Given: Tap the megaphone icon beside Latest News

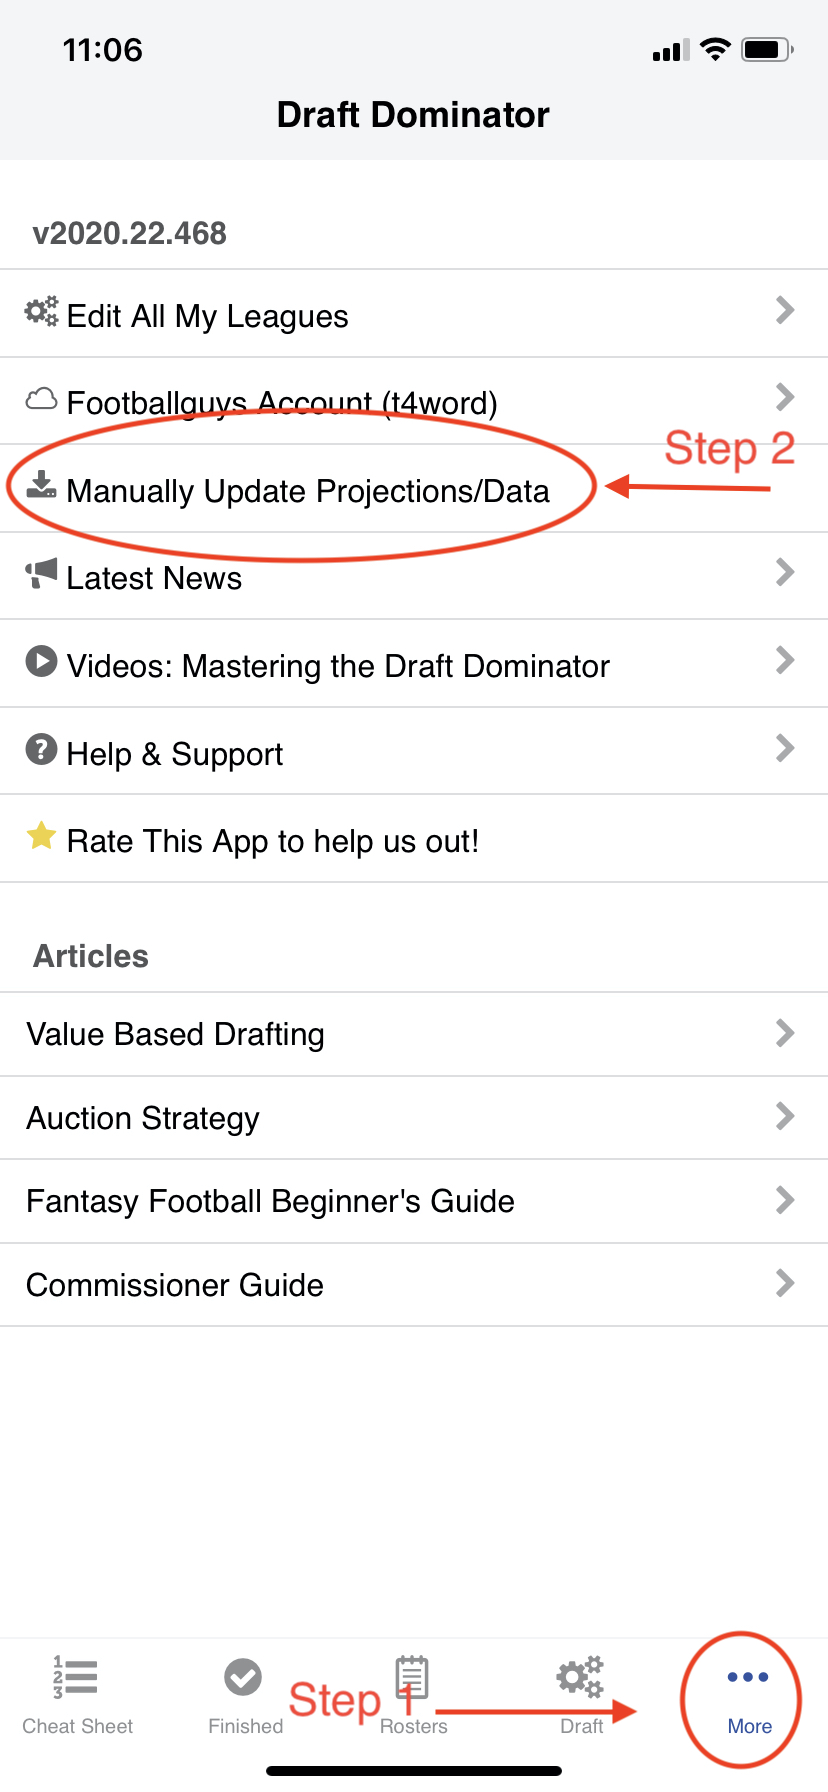Looking at the screenshot, I should [41, 574].
